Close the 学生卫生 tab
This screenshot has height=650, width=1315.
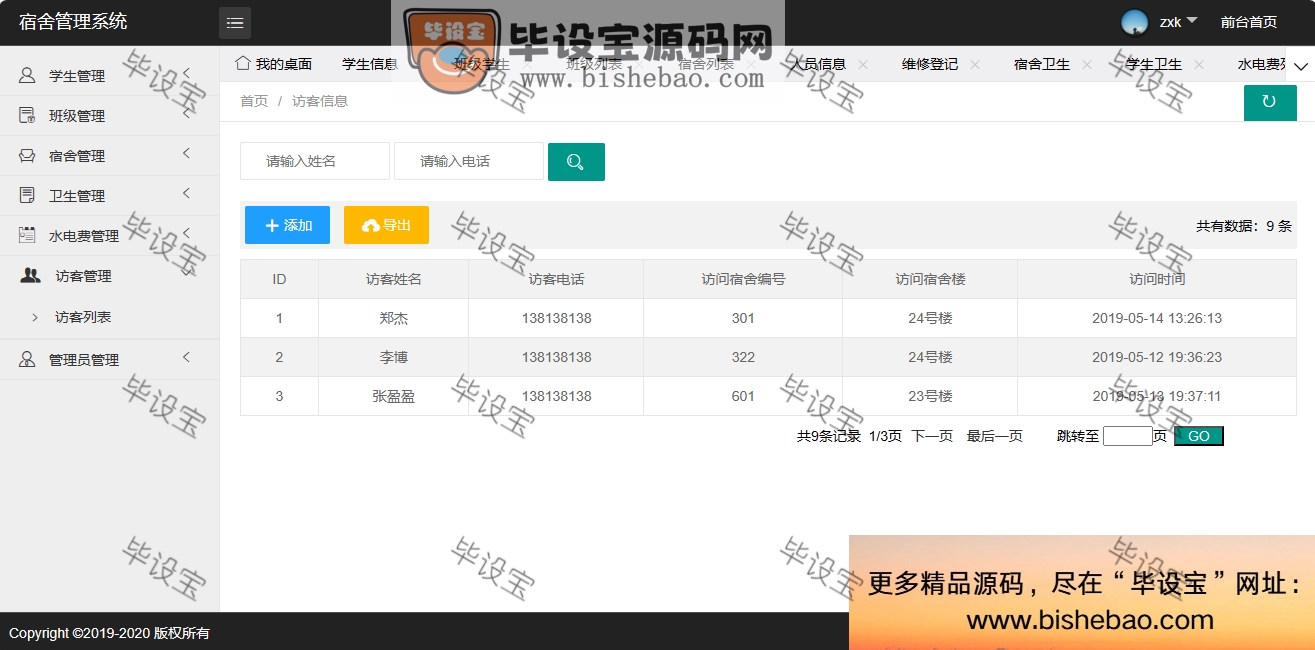1199,64
